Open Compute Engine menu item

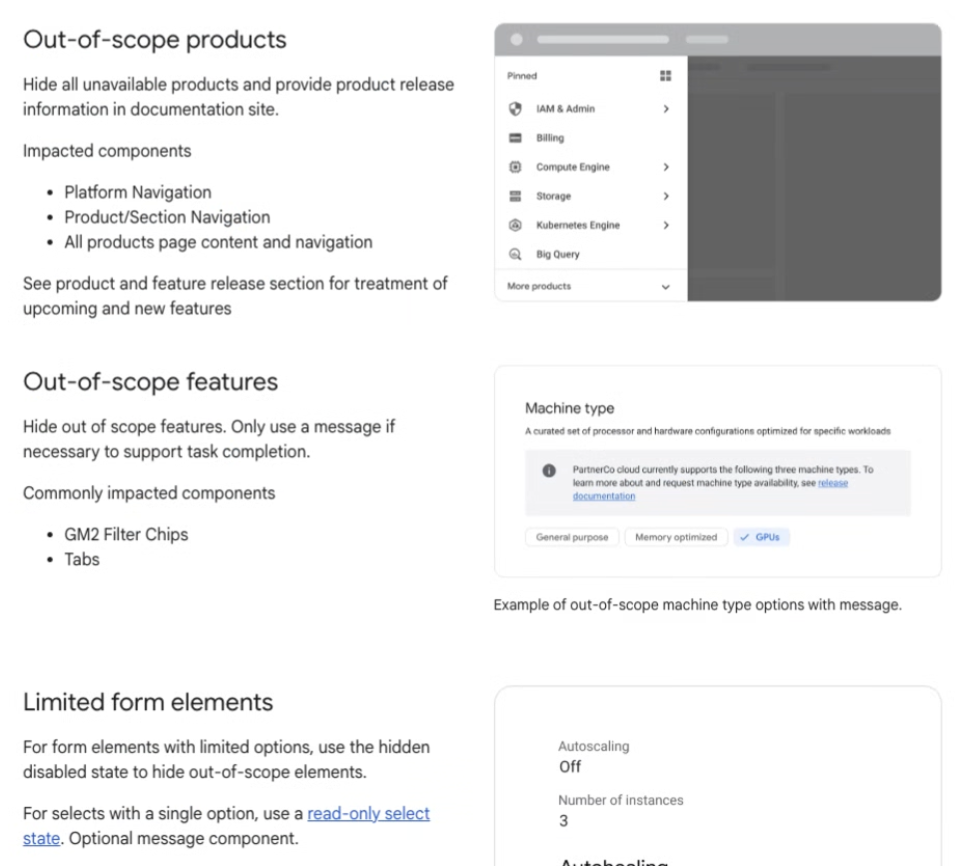(591, 167)
